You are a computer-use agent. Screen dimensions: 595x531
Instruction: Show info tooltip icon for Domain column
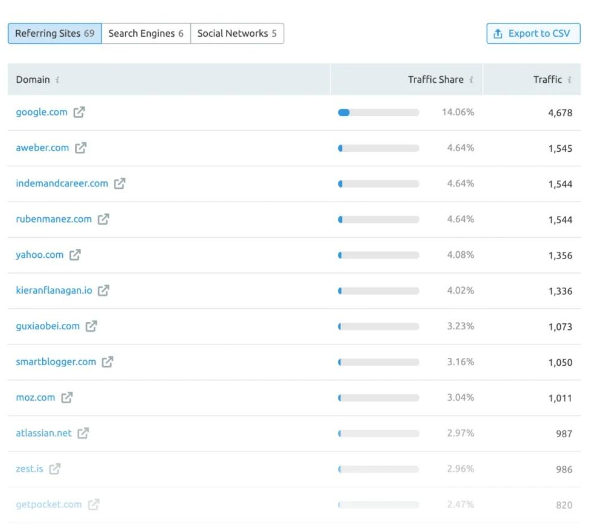(x=57, y=80)
